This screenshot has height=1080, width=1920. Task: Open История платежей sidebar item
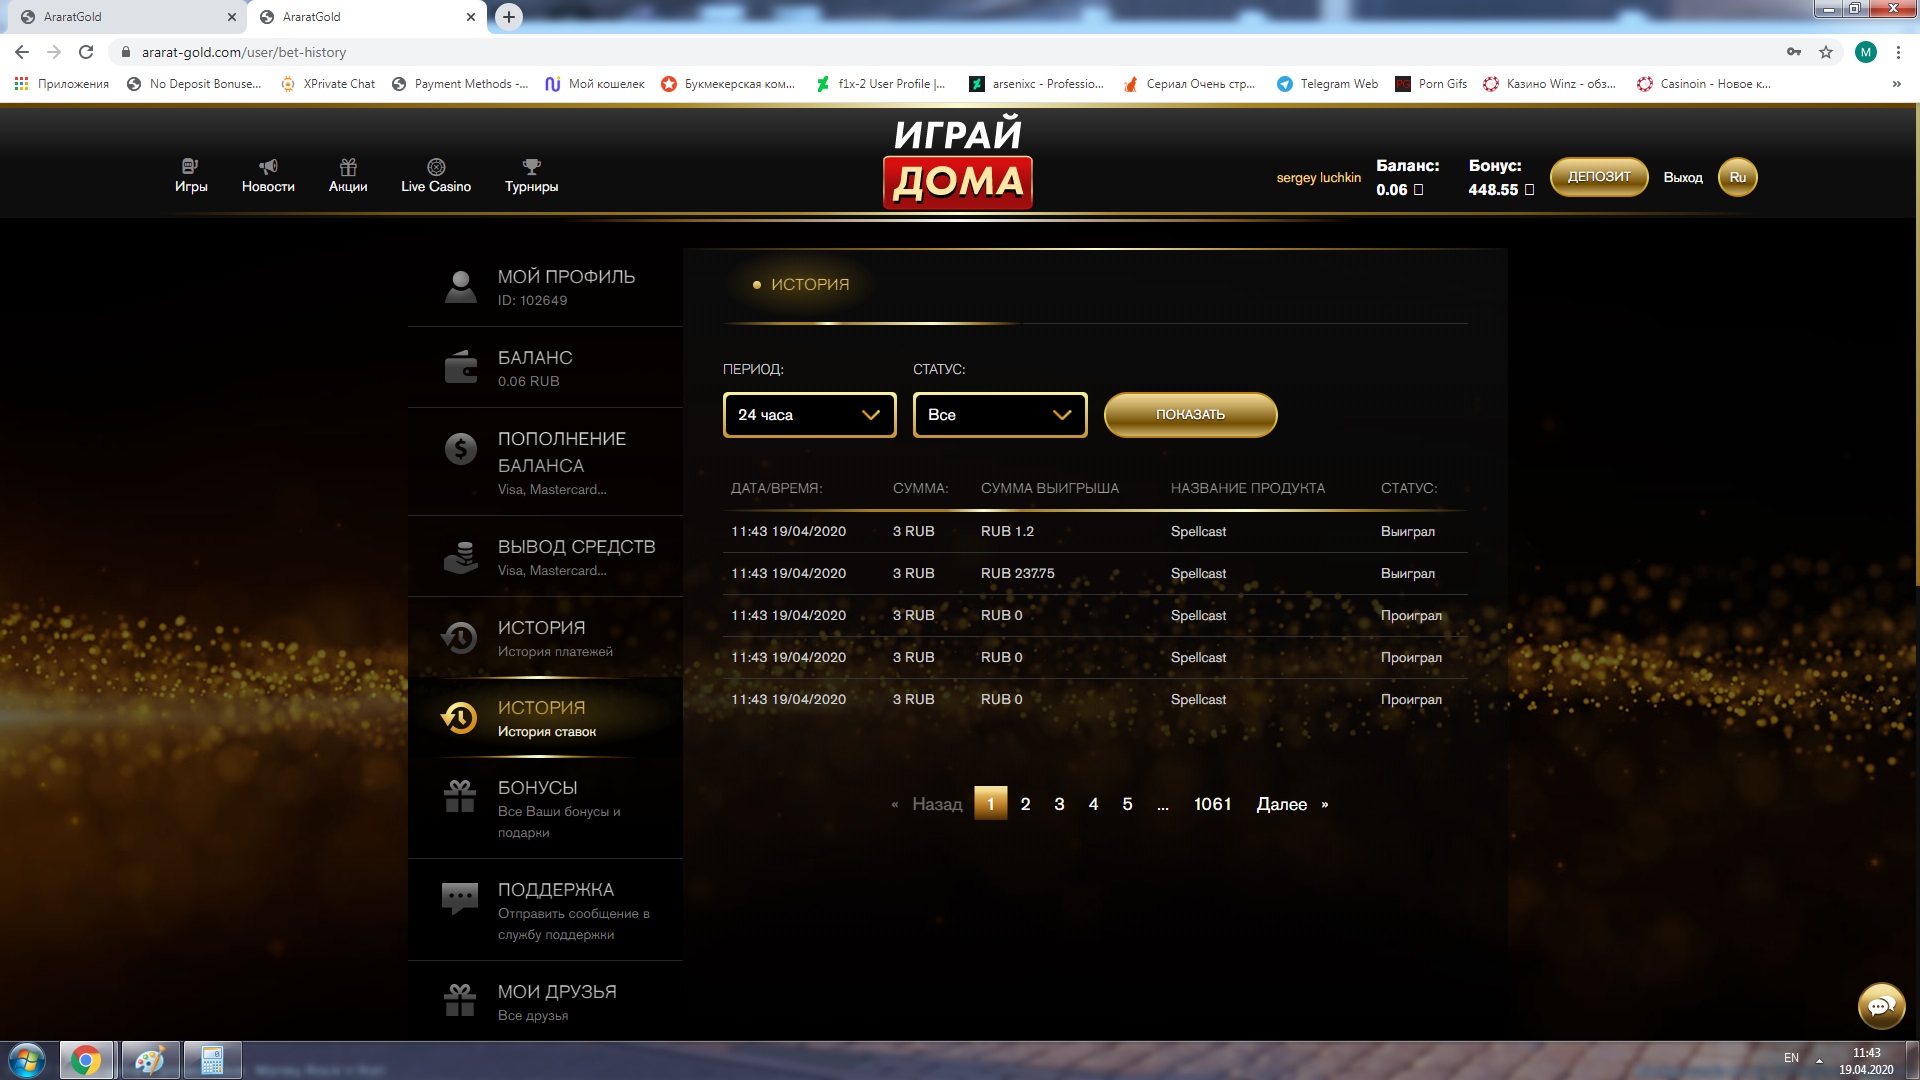(x=554, y=637)
